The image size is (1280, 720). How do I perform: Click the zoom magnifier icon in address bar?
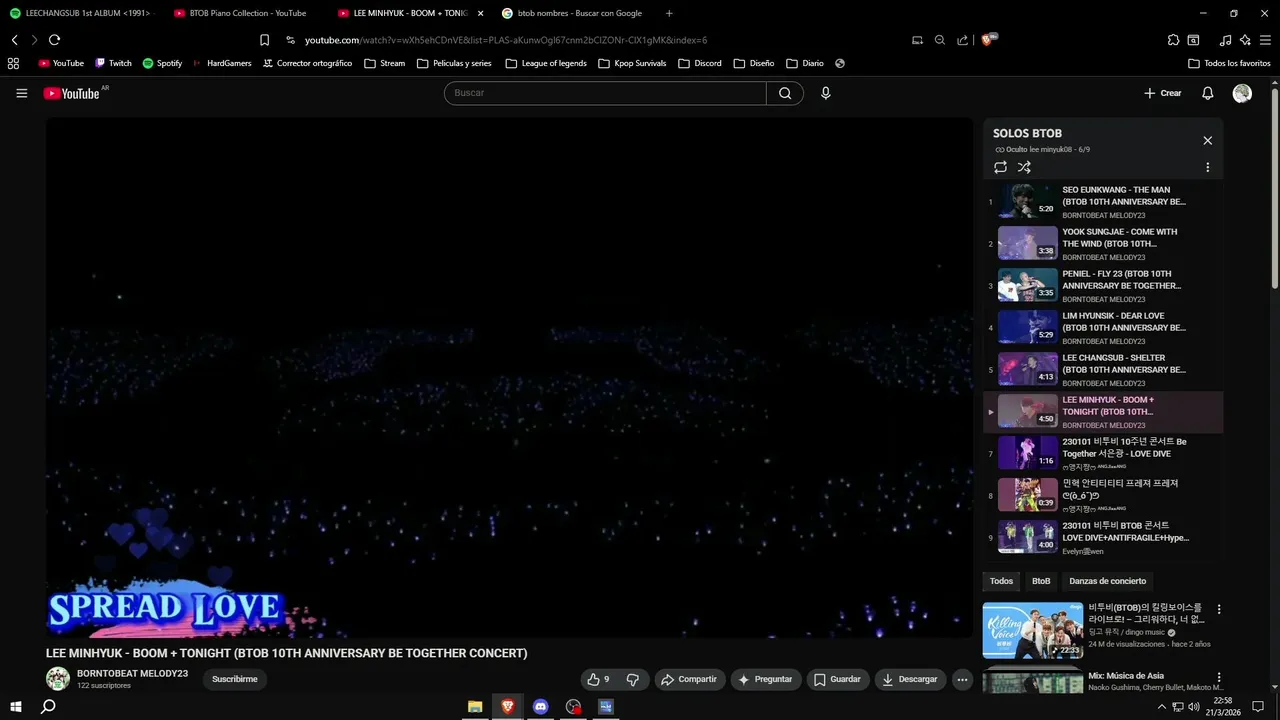click(x=939, y=40)
